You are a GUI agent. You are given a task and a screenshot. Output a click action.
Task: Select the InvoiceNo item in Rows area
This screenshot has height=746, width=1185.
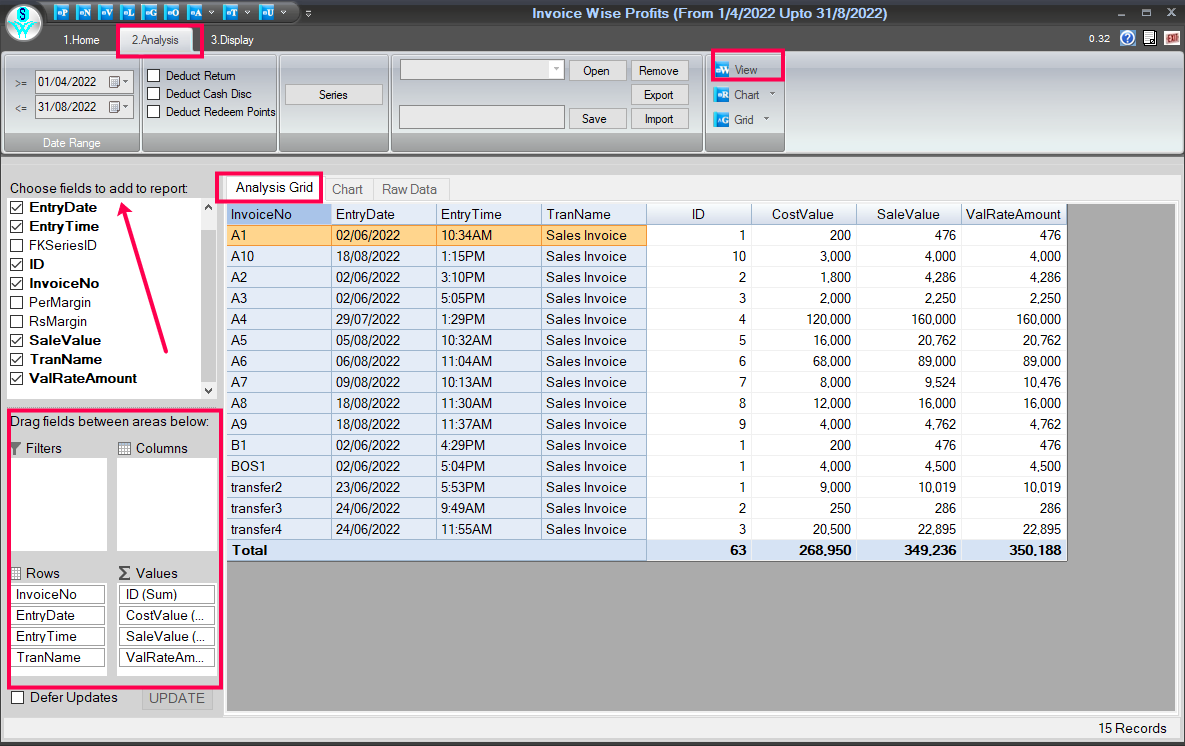pos(57,594)
